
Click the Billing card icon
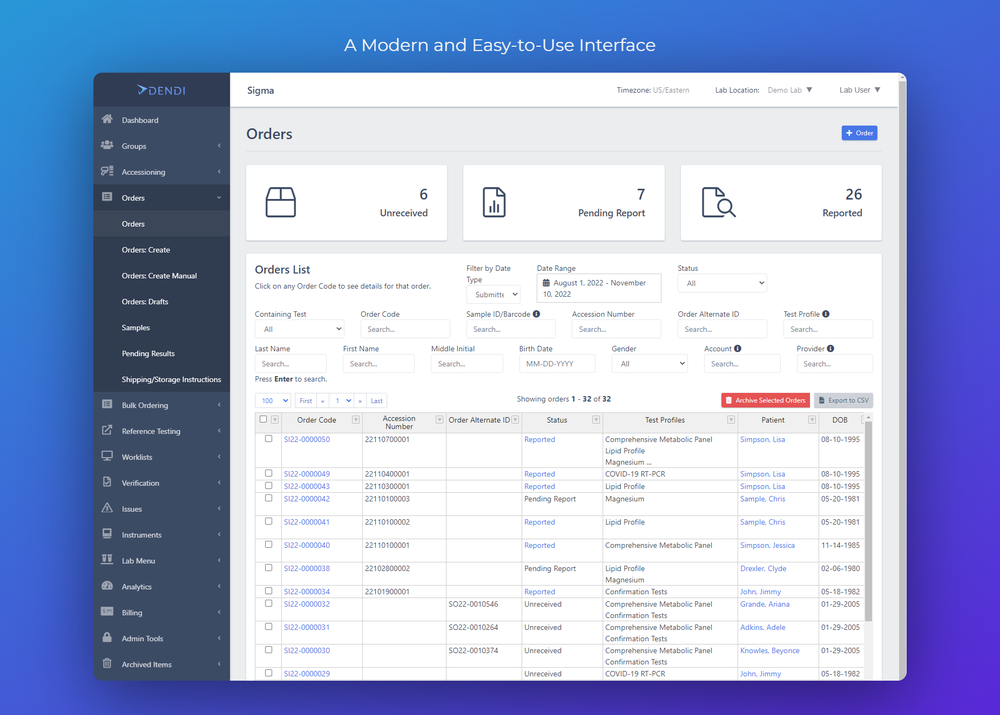coord(107,612)
